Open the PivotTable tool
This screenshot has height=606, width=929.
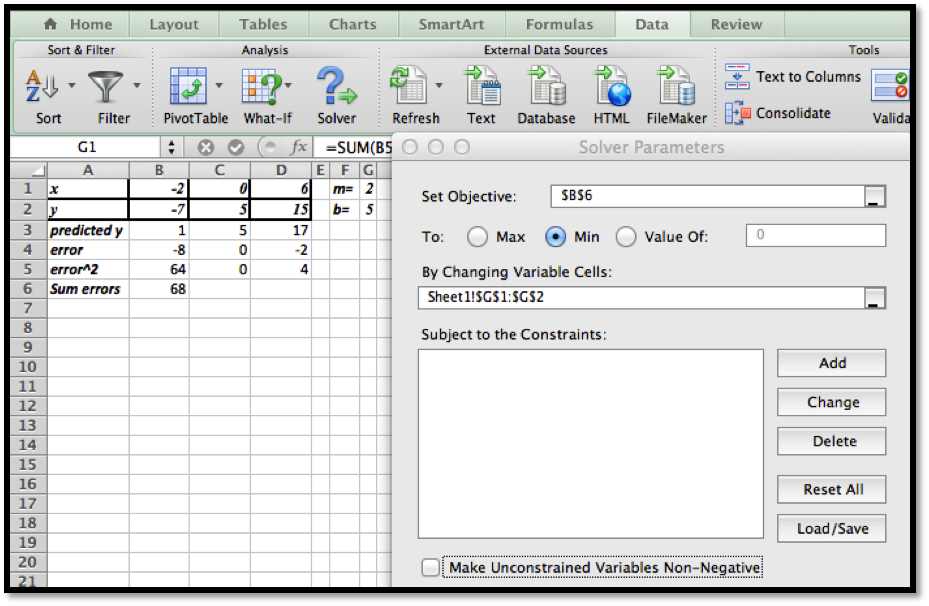(x=188, y=87)
